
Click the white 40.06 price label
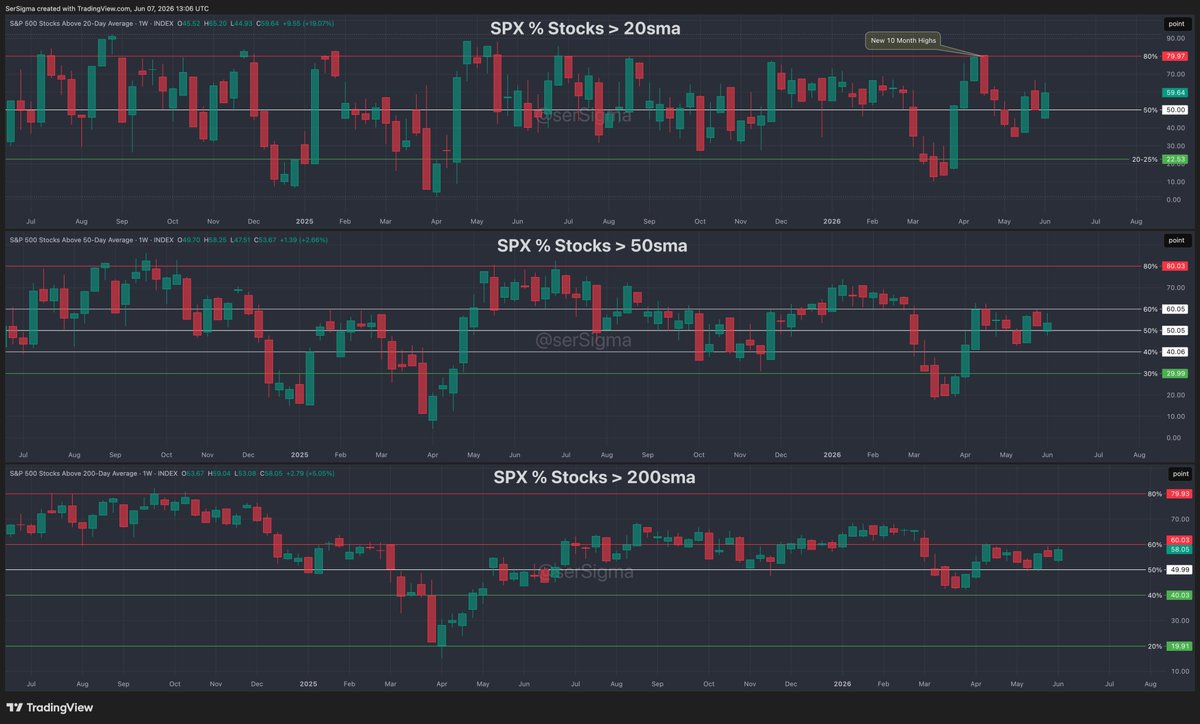1174,352
